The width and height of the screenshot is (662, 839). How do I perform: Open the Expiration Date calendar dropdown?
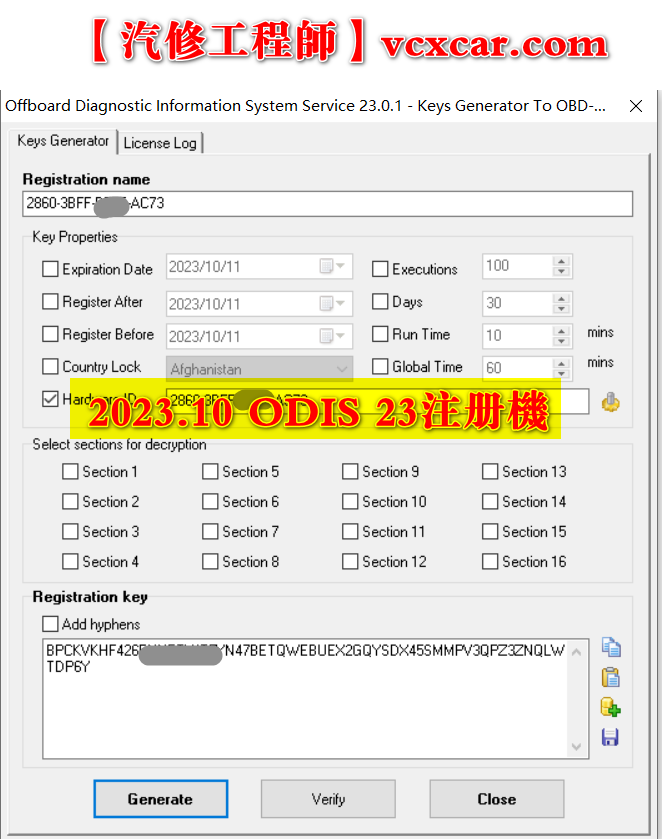point(332,266)
